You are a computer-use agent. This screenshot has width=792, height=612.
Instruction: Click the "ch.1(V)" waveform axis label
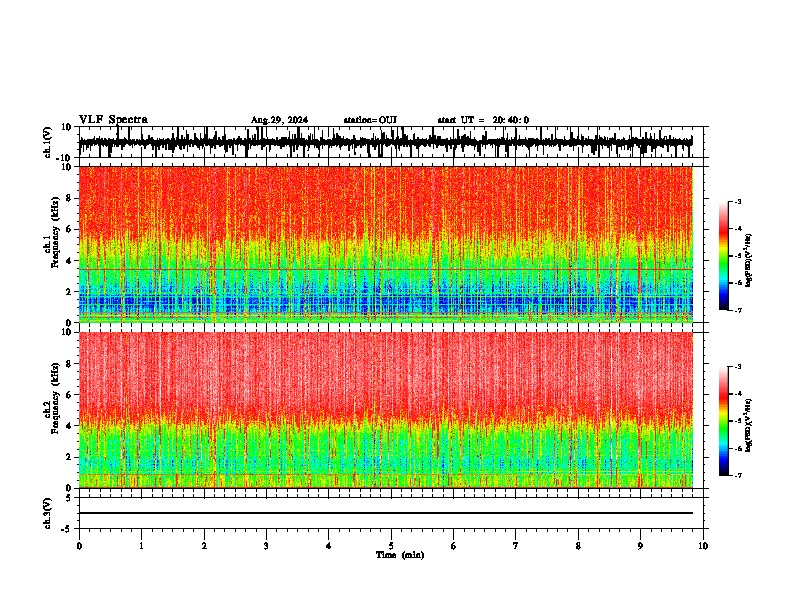[x=48, y=142]
